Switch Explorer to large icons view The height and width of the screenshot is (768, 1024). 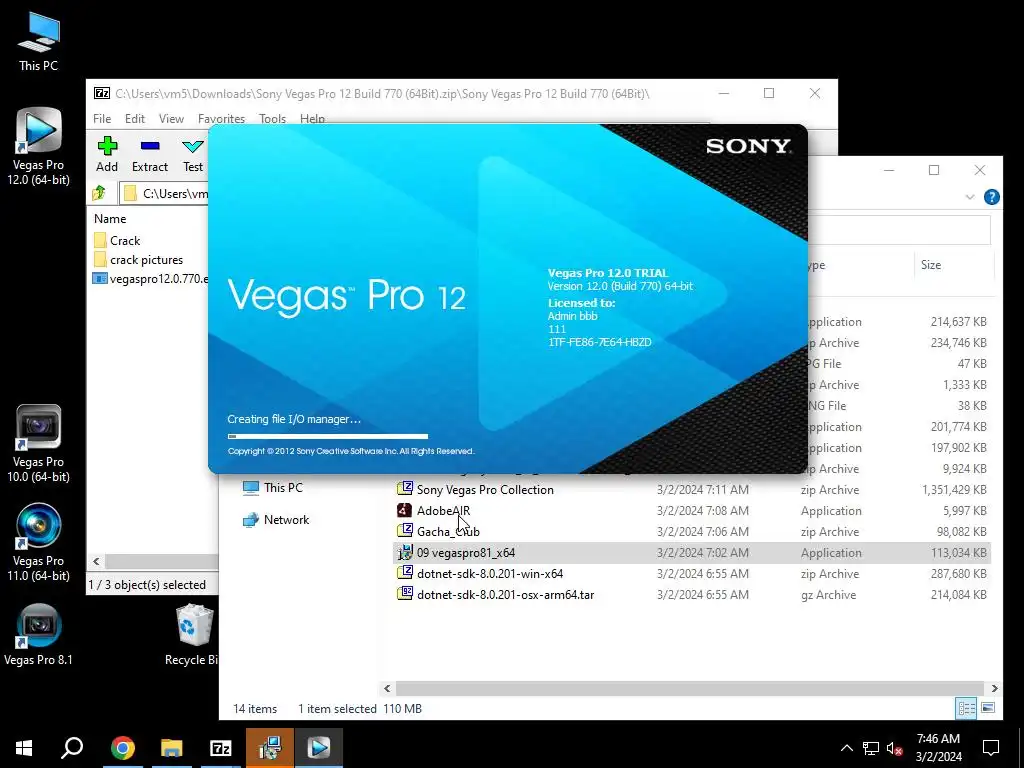[988, 708]
